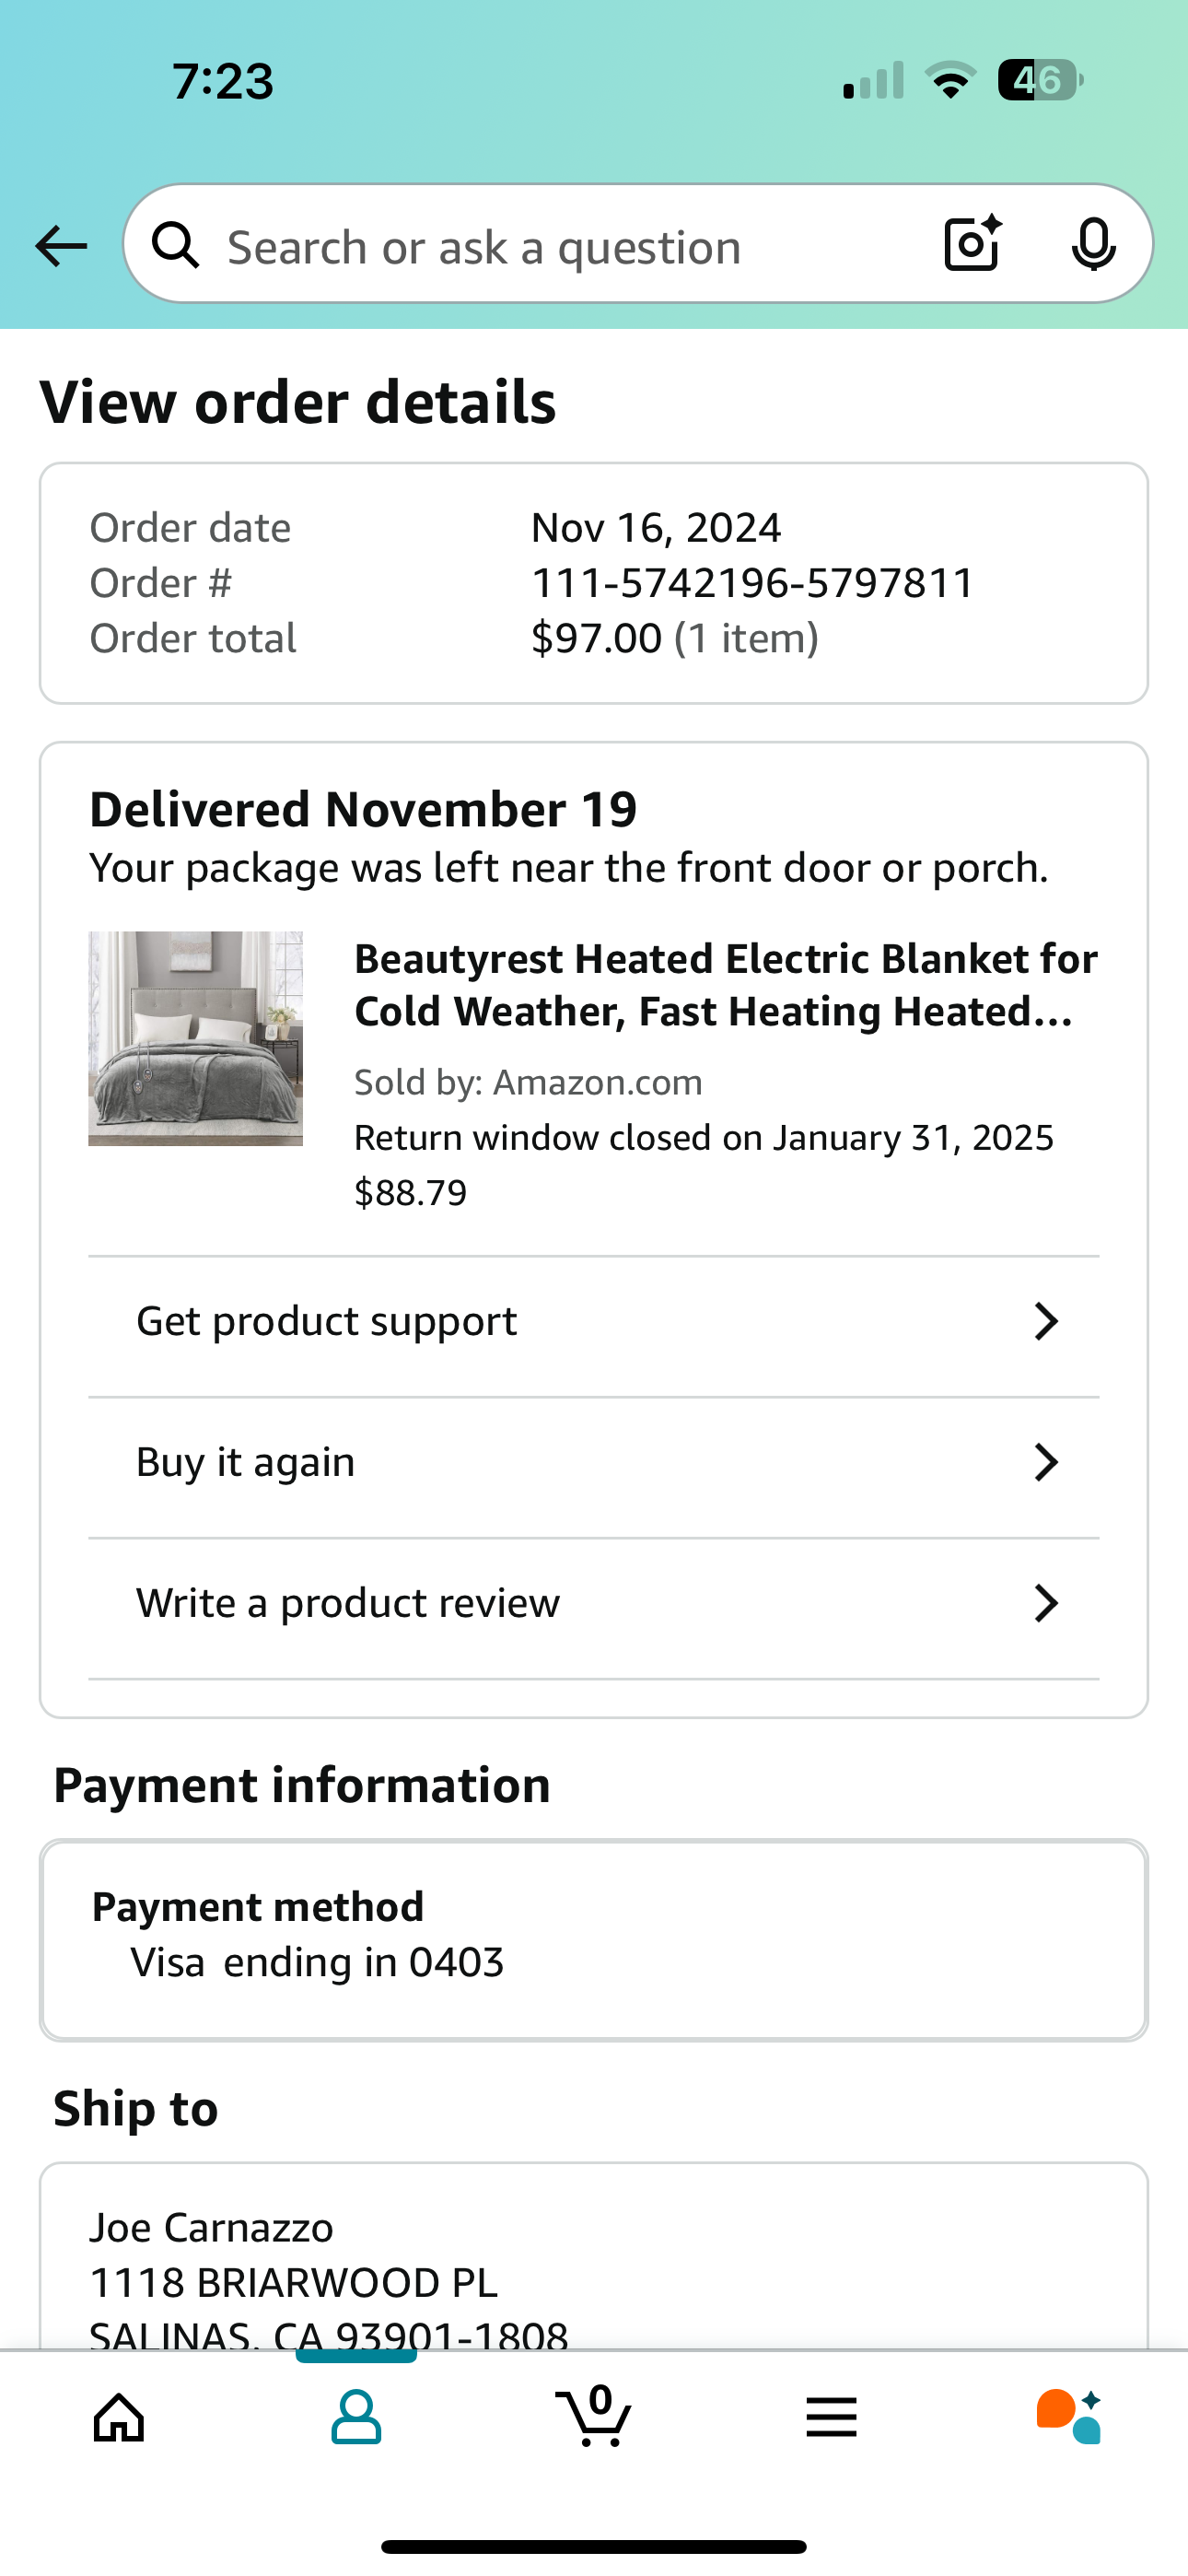This screenshot has height=2576, width=1188.
Task: Go to Home tab icon
Action: [x=119, y=2418]
